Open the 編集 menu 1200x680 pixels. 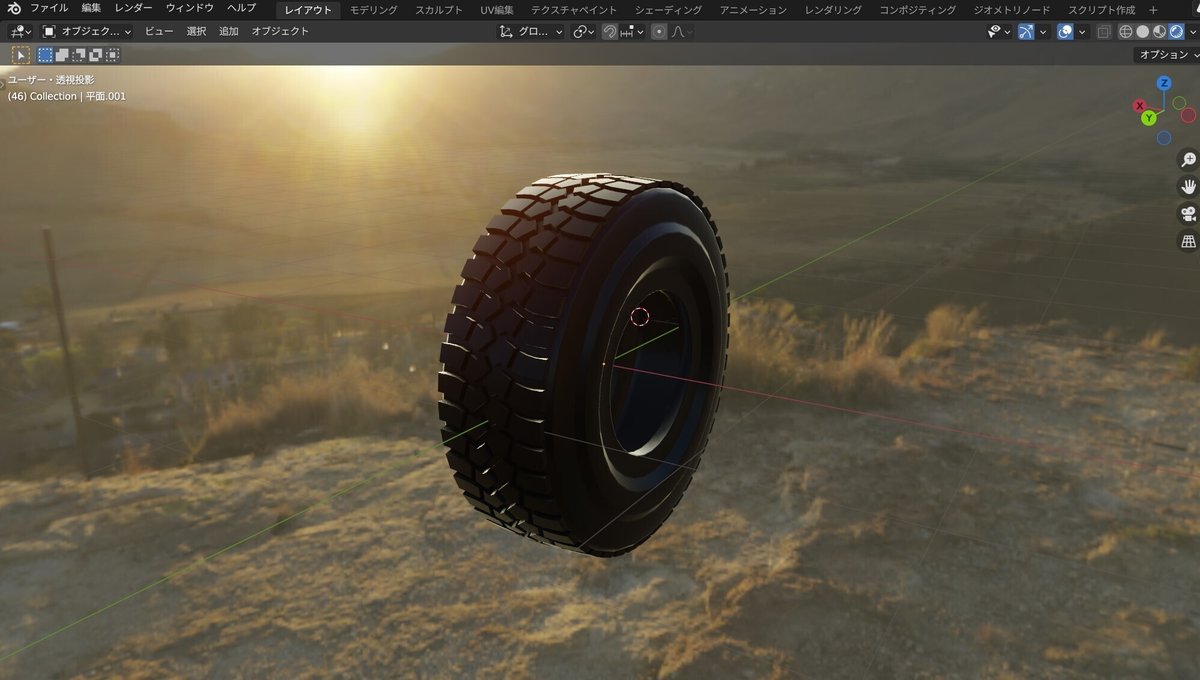click(x=91, y=8)
